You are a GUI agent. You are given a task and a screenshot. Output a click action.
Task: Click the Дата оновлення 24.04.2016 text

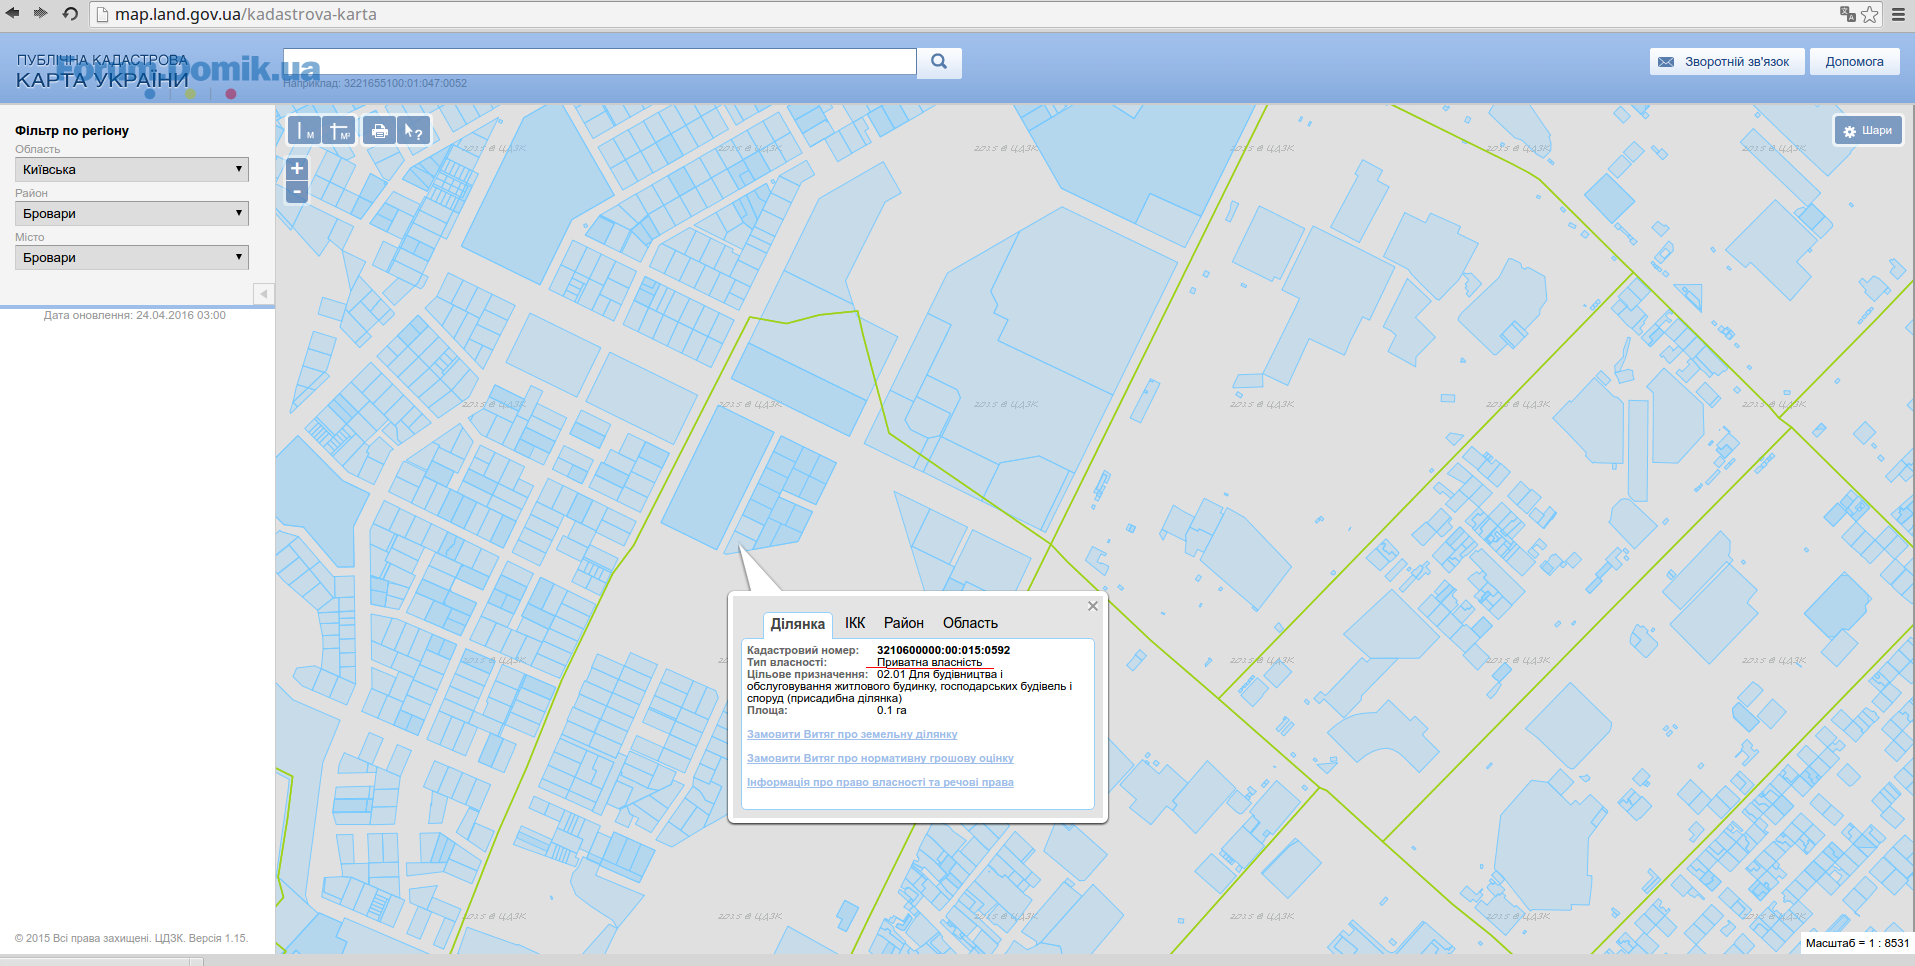[135, 315]
